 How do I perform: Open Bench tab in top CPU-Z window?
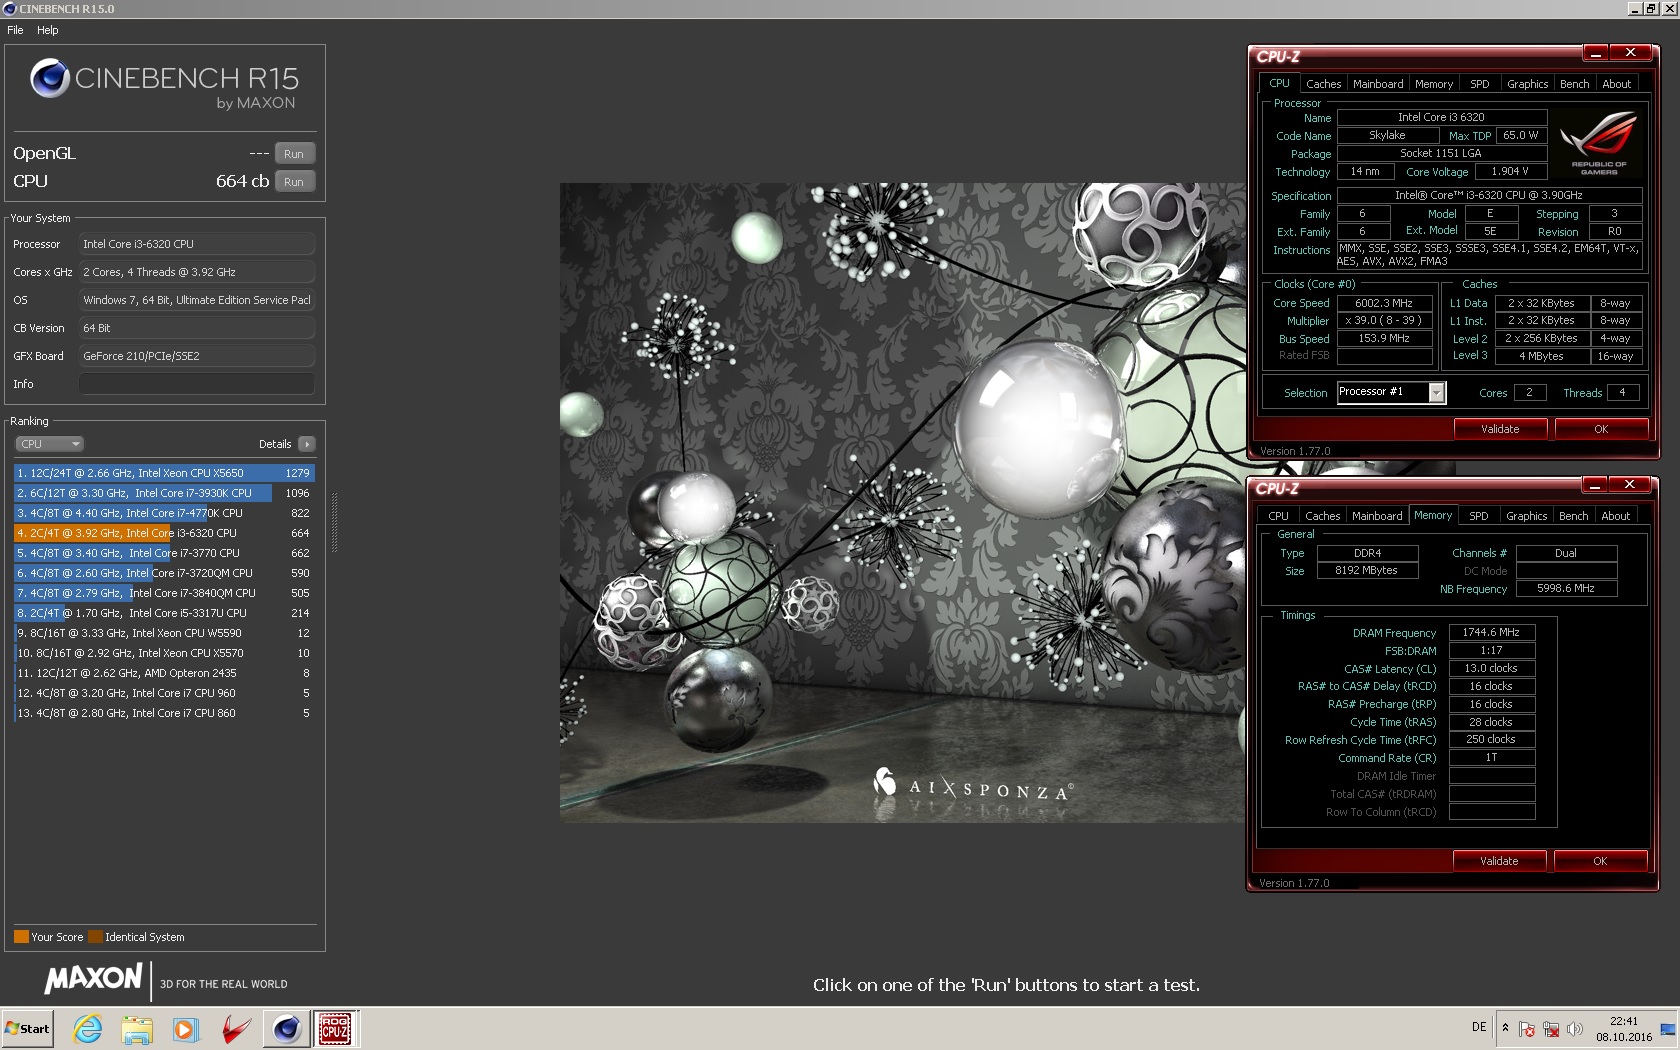pyautogui.click(x=1575, y=84)
